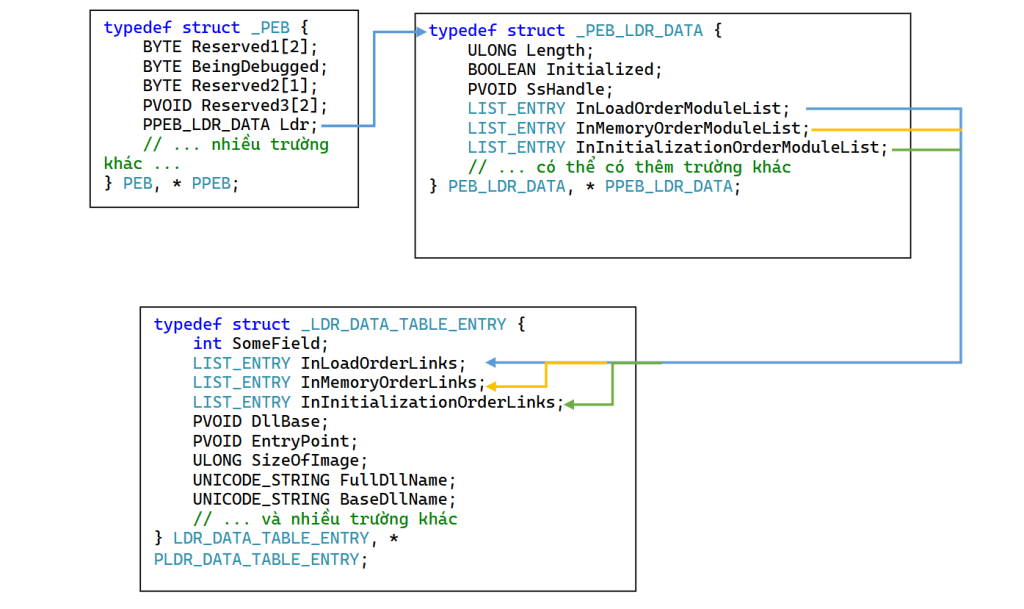Select the SizeOfImage field
The image size is (1024, 609).
[308, 461]
